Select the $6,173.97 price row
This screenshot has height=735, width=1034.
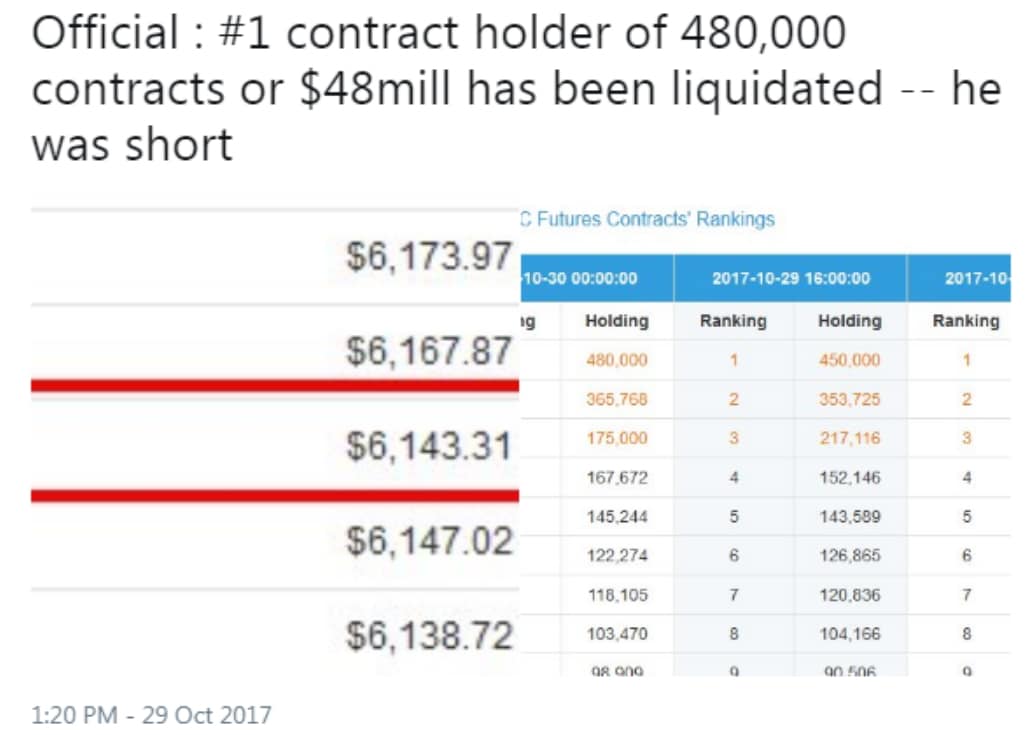[429, 258]
